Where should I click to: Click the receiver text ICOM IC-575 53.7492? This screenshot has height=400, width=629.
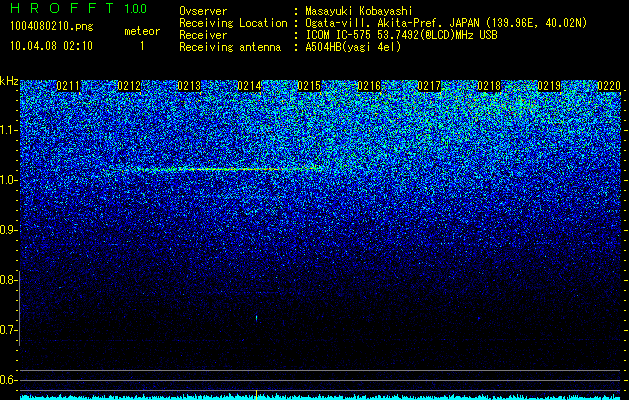pos(401,35)
